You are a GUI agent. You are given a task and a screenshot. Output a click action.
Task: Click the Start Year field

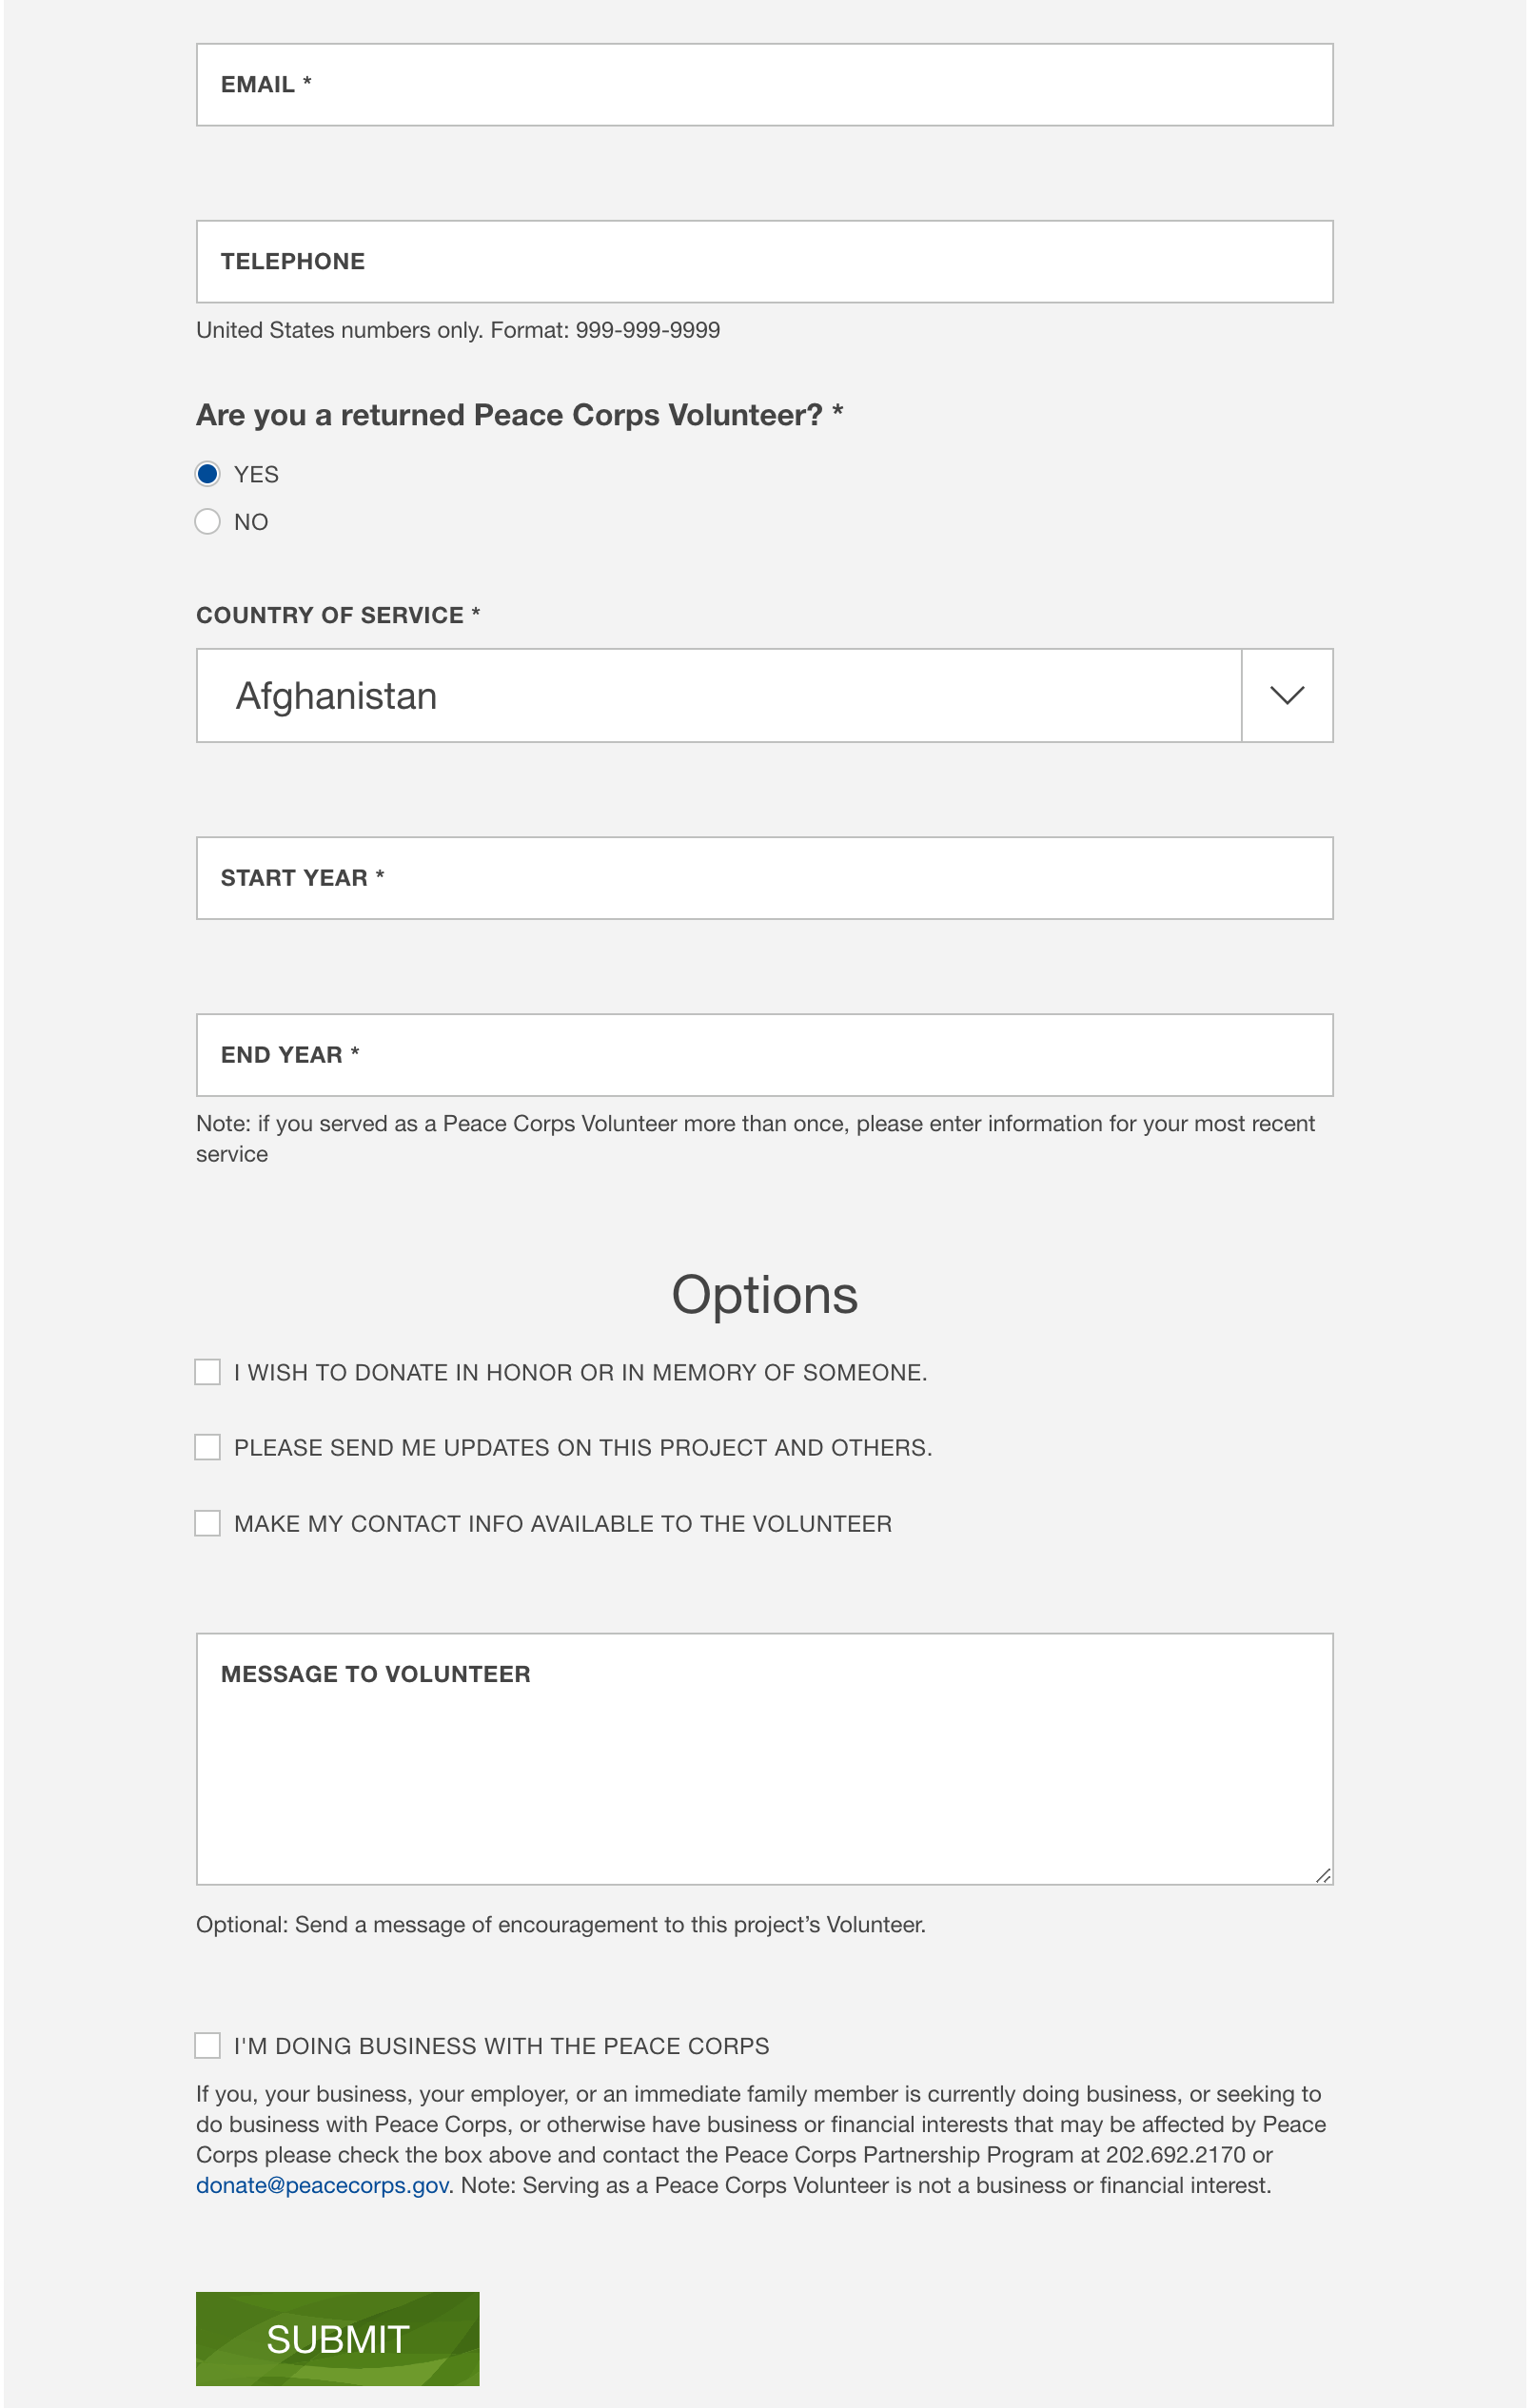[x=764, y=878]
